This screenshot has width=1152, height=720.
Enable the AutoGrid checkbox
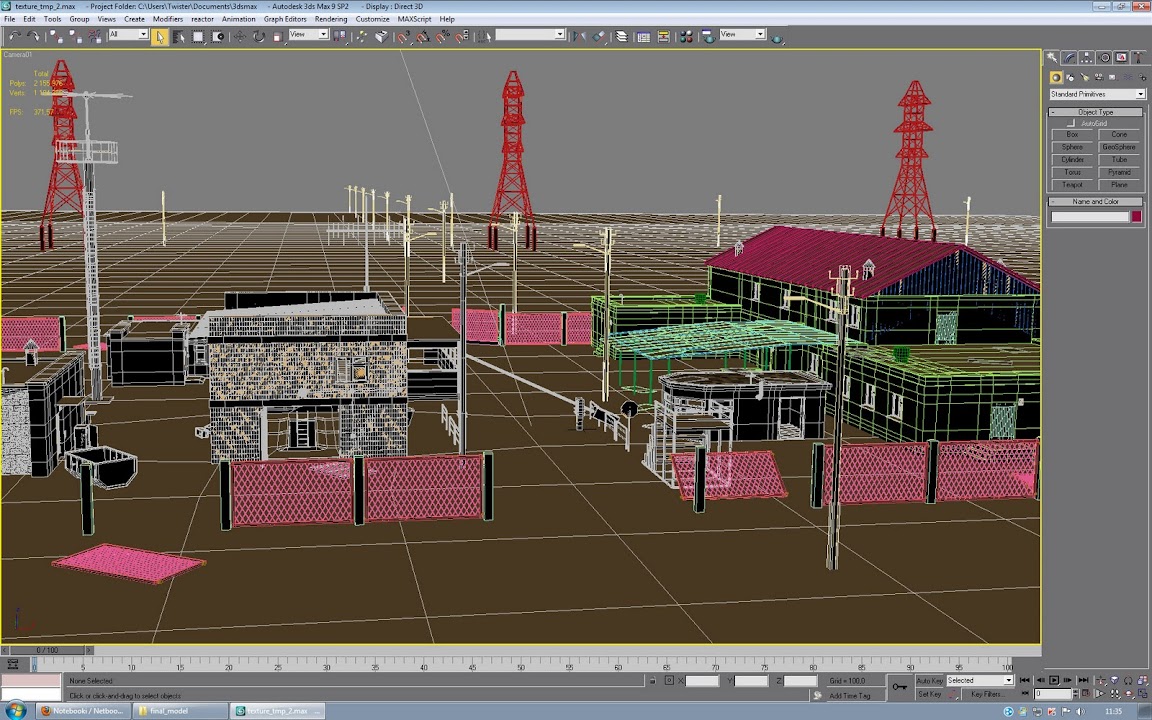[1071, 123]
